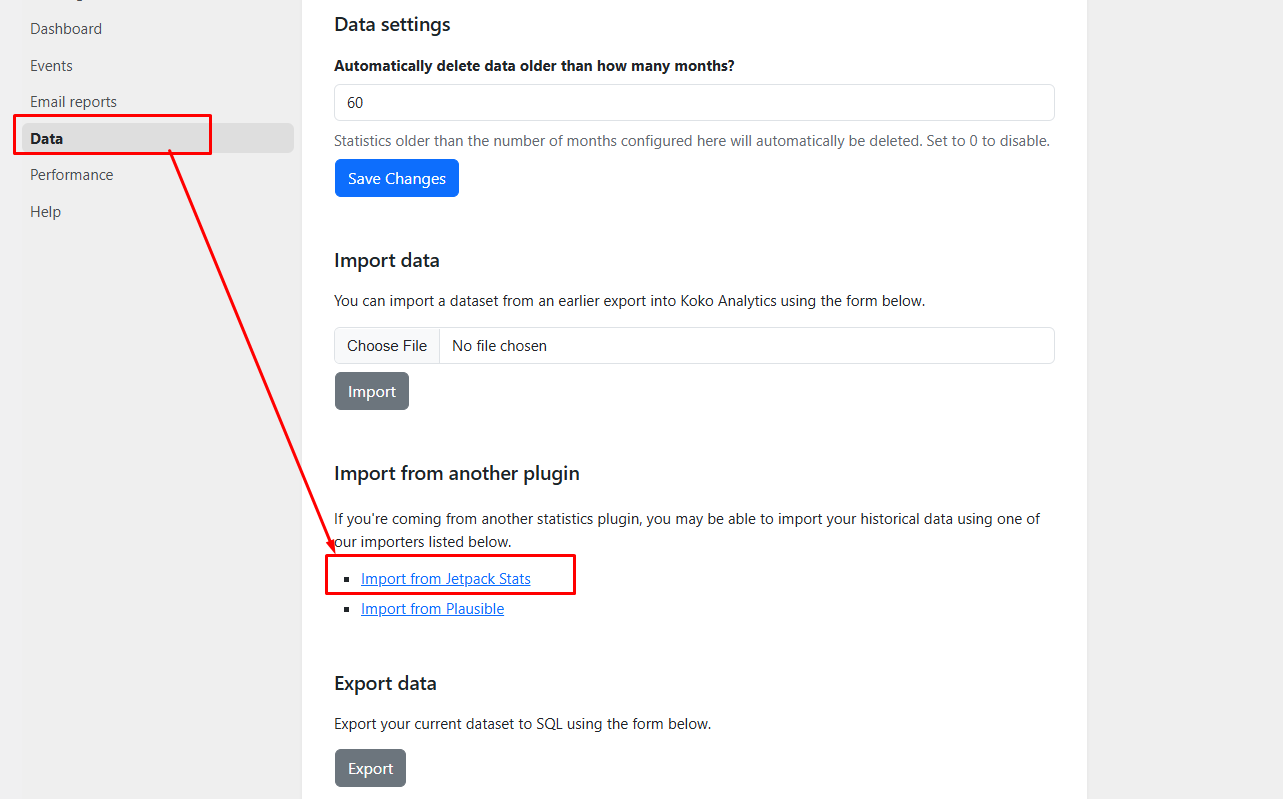
Task: Open Email reports in the sidebar
Action: pos(73,102)
